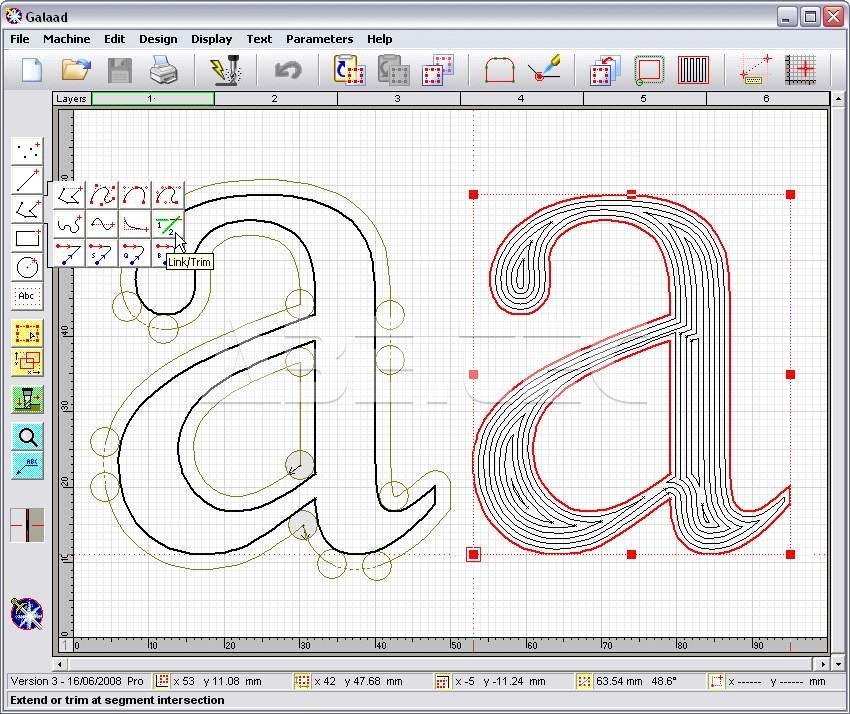Image resolution: width=850 pixels, height=714 pixels.
Task: Choose the Abc text tool
Action: pos(27,296)
